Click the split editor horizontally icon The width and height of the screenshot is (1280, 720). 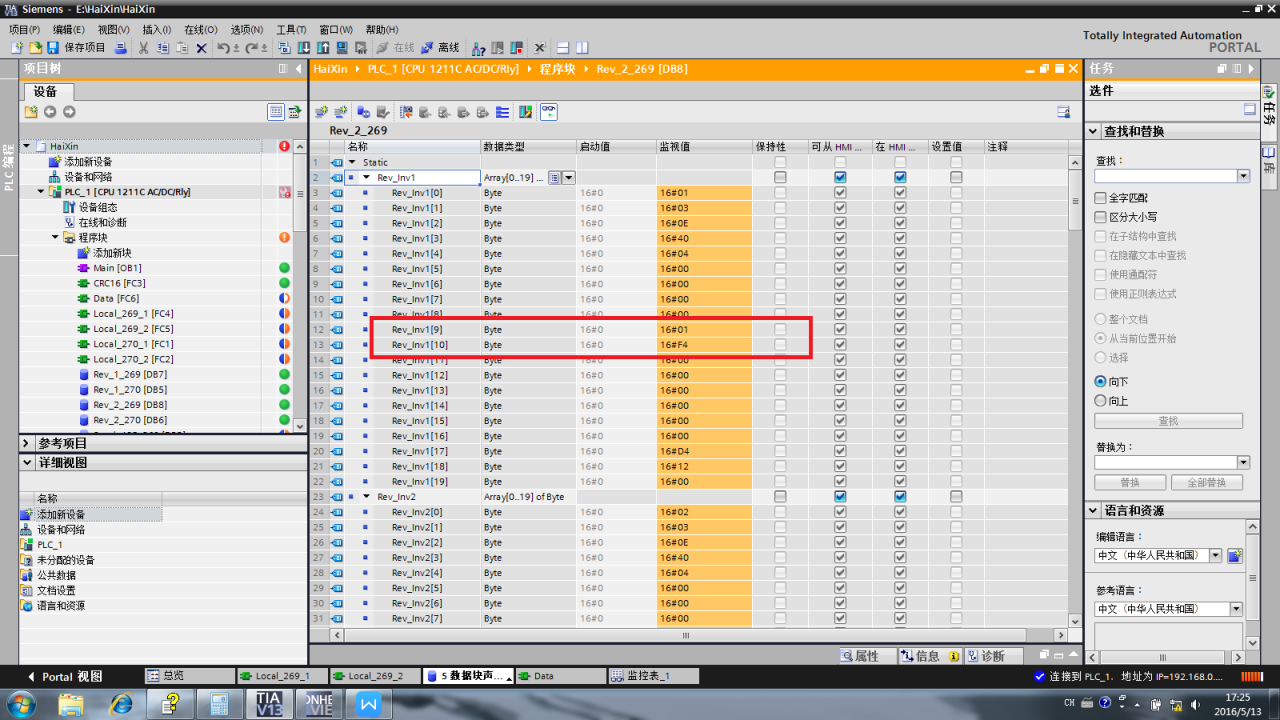(563, 47)
